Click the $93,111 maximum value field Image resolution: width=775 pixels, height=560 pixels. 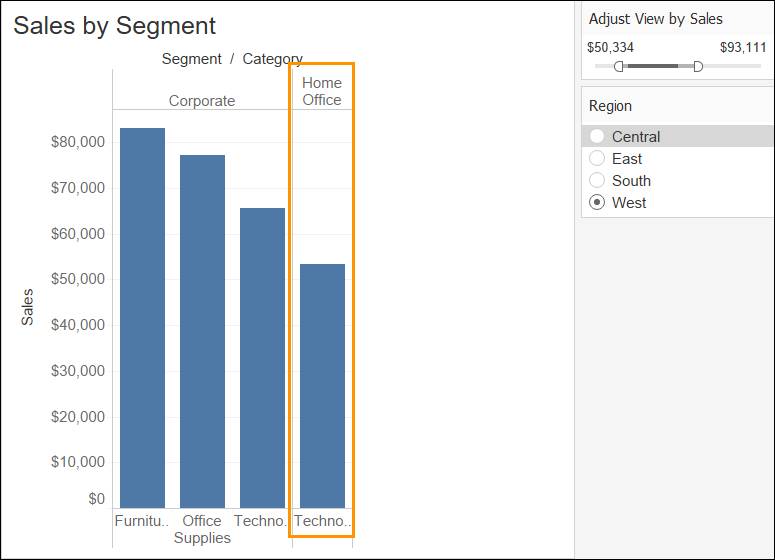[x=743, y=47]
